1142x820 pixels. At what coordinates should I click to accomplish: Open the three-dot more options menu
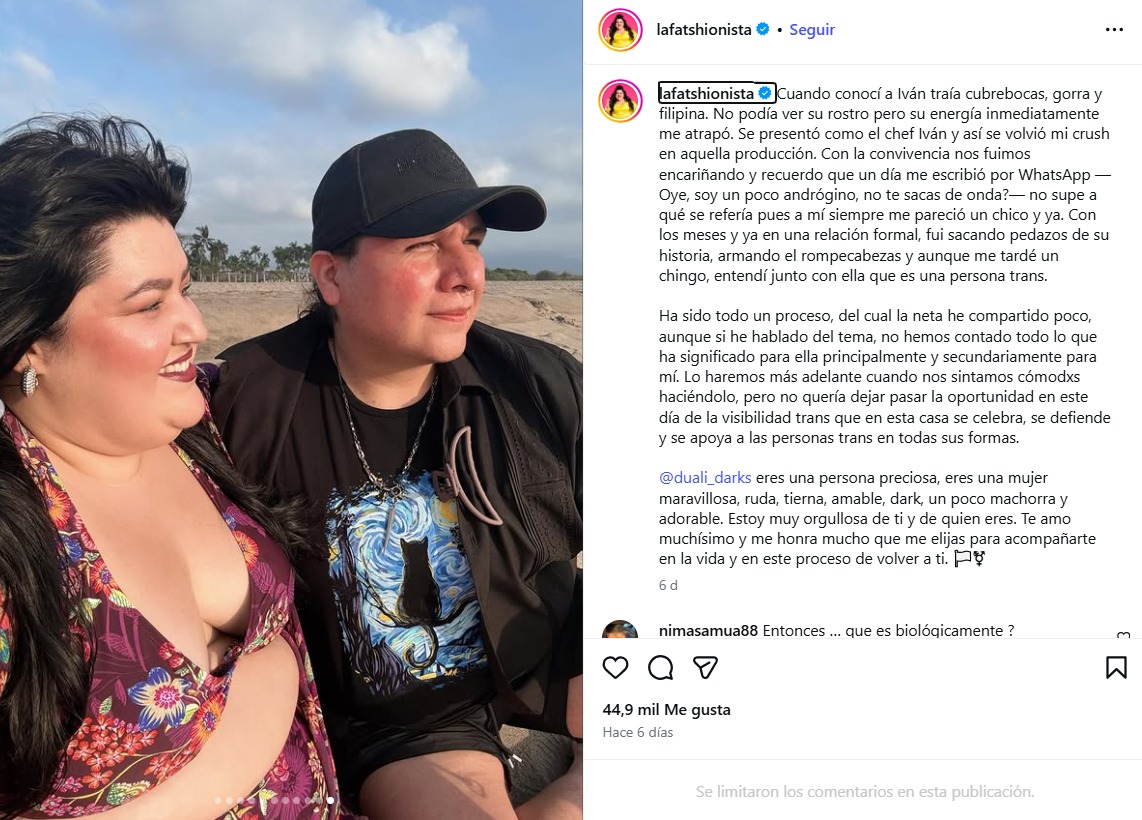pos(1114,29)
